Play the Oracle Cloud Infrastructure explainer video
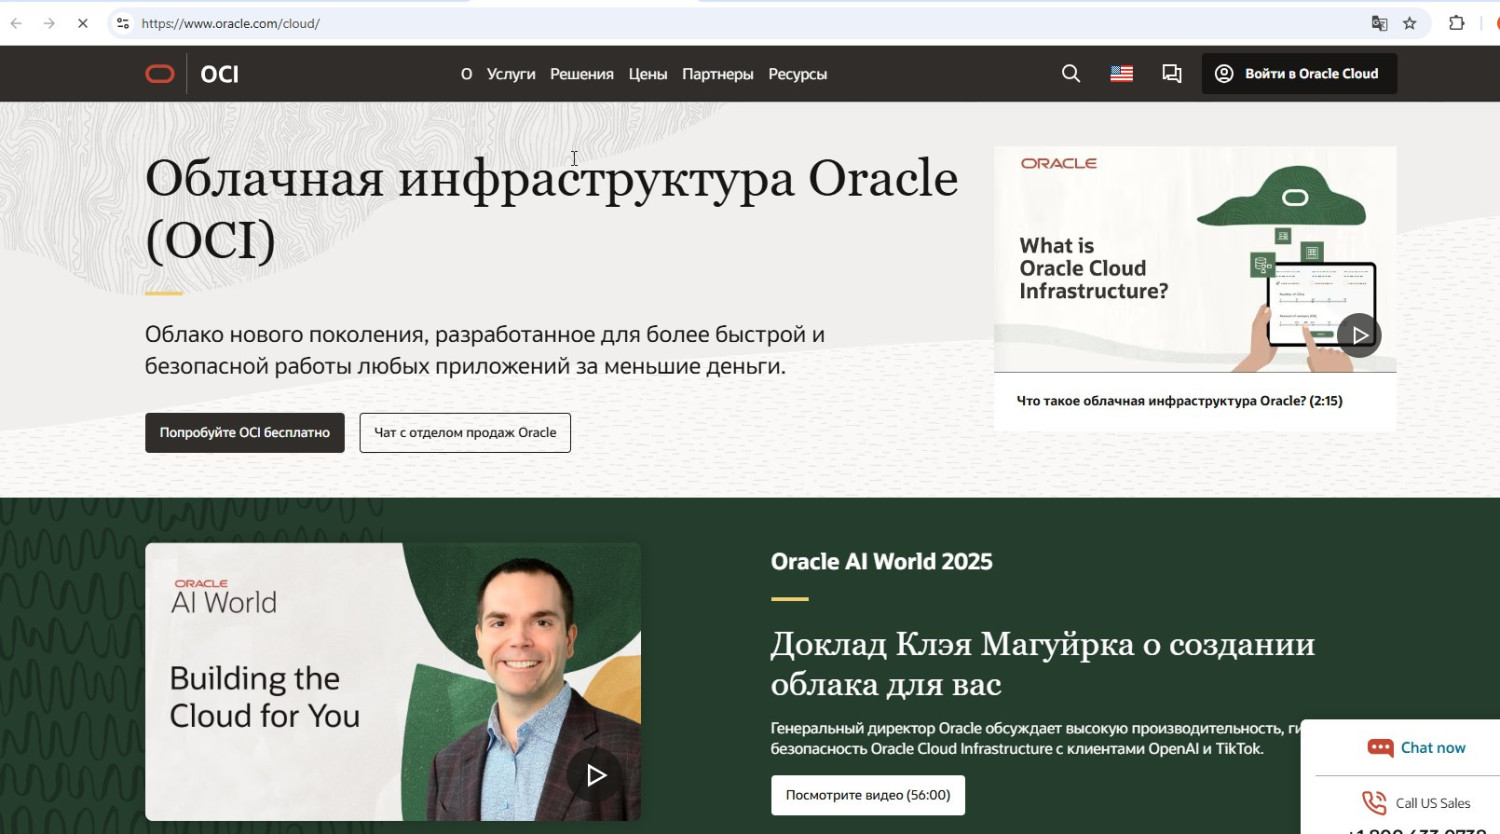The height and width of the screenshot is (834, 1500). tap(1358, 335)
